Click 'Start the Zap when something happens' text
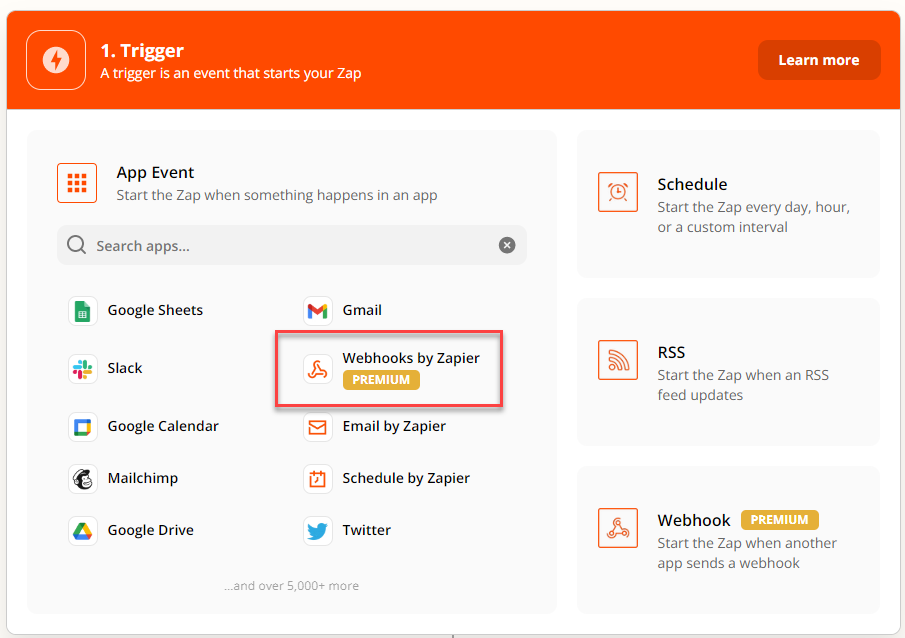The width and height of the screenshot is (905, 638). coord(276,195)
